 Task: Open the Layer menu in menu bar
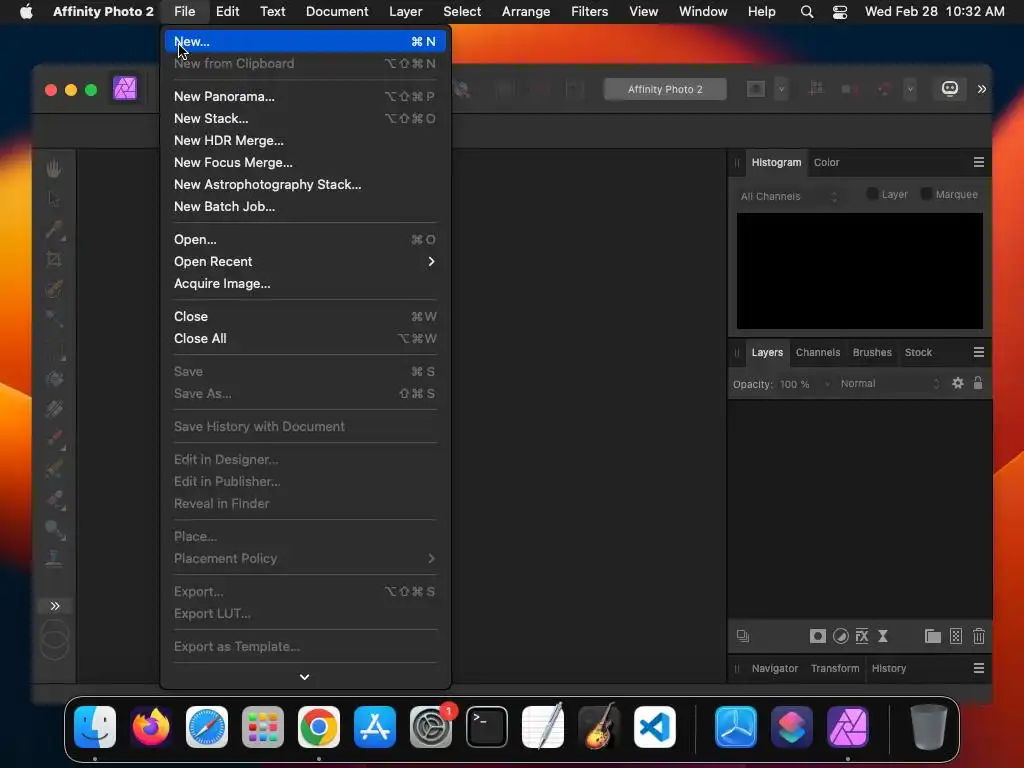coord(406,11)
